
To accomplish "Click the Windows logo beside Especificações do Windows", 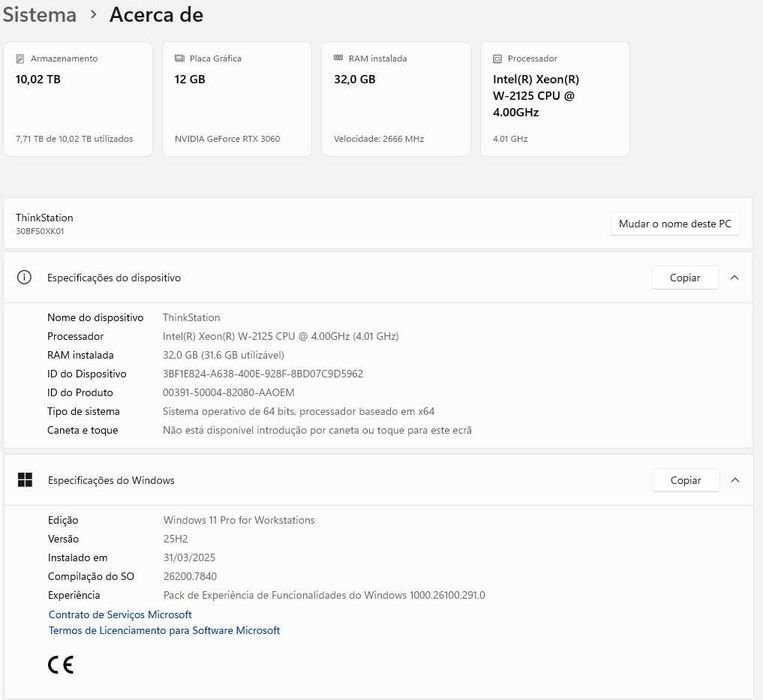I will [x=25, y=480].
